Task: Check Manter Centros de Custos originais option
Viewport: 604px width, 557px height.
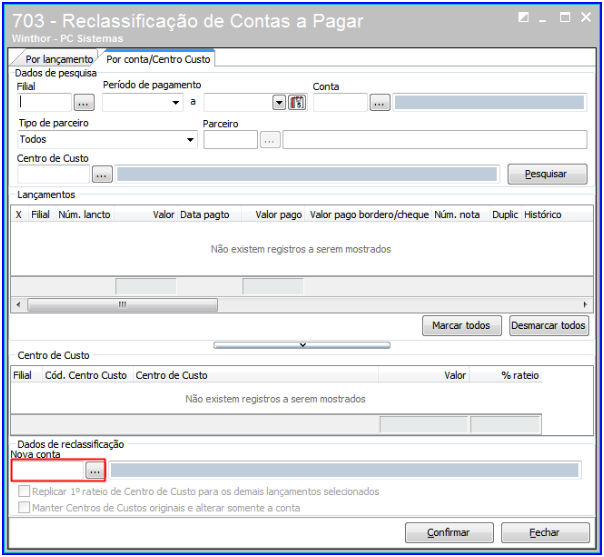Action: click(x=24, y=507)
